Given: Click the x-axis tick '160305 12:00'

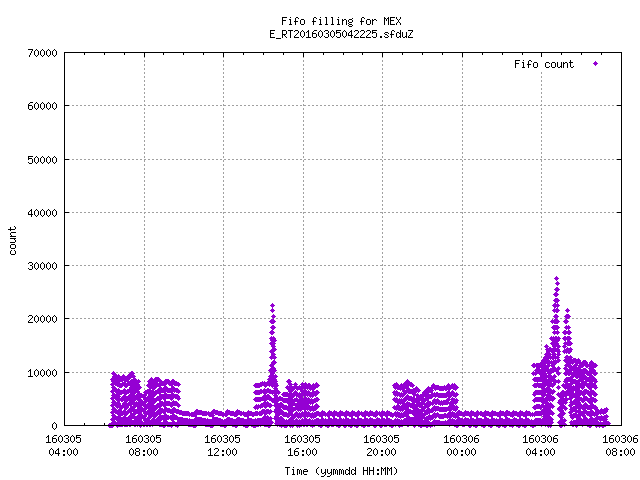Looking at the screenshot, I should pyautogui.click(x=222, y=445).
